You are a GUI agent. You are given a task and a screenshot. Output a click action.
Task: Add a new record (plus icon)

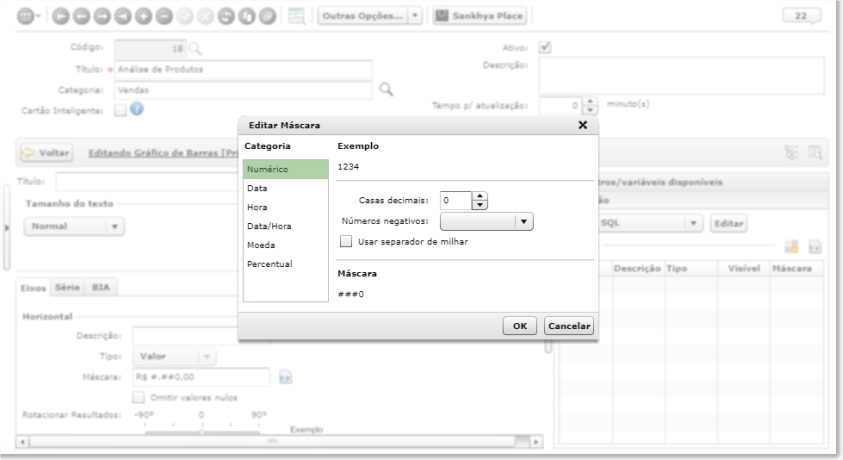(144, 16)
